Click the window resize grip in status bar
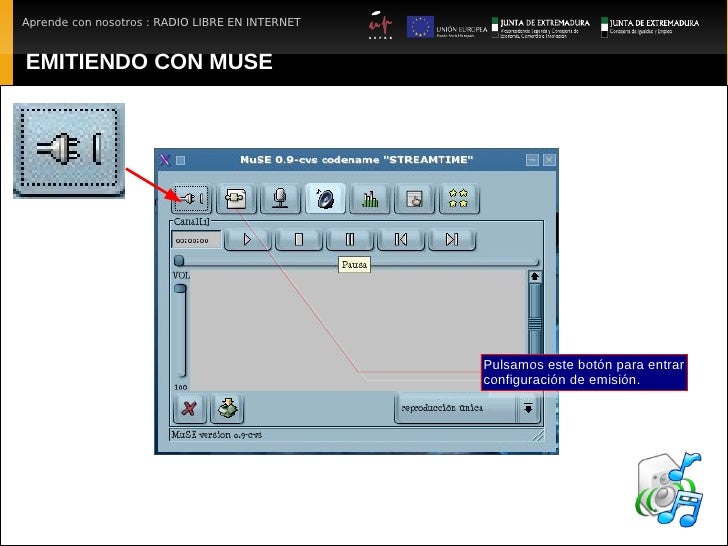Screen dimensions: 728x546 pyautogui.click(x=538, y=435)
